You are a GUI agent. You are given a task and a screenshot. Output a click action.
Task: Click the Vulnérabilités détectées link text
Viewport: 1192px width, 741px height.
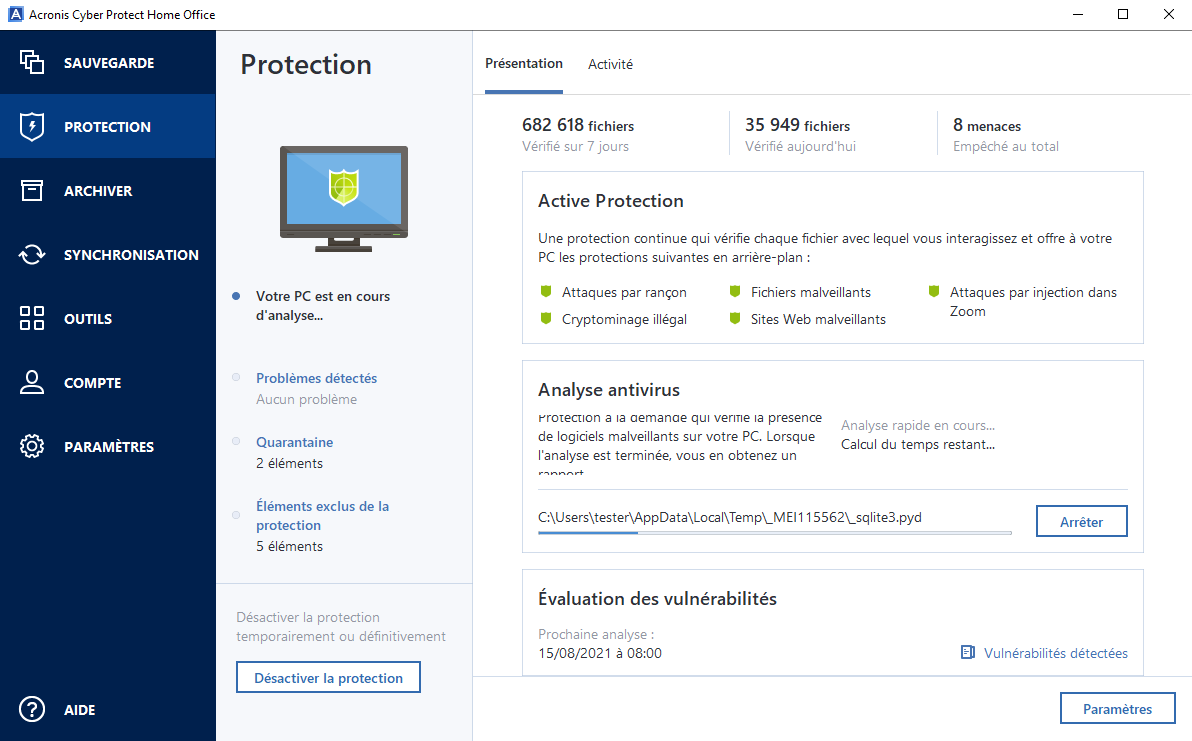tap(1055, 653)
